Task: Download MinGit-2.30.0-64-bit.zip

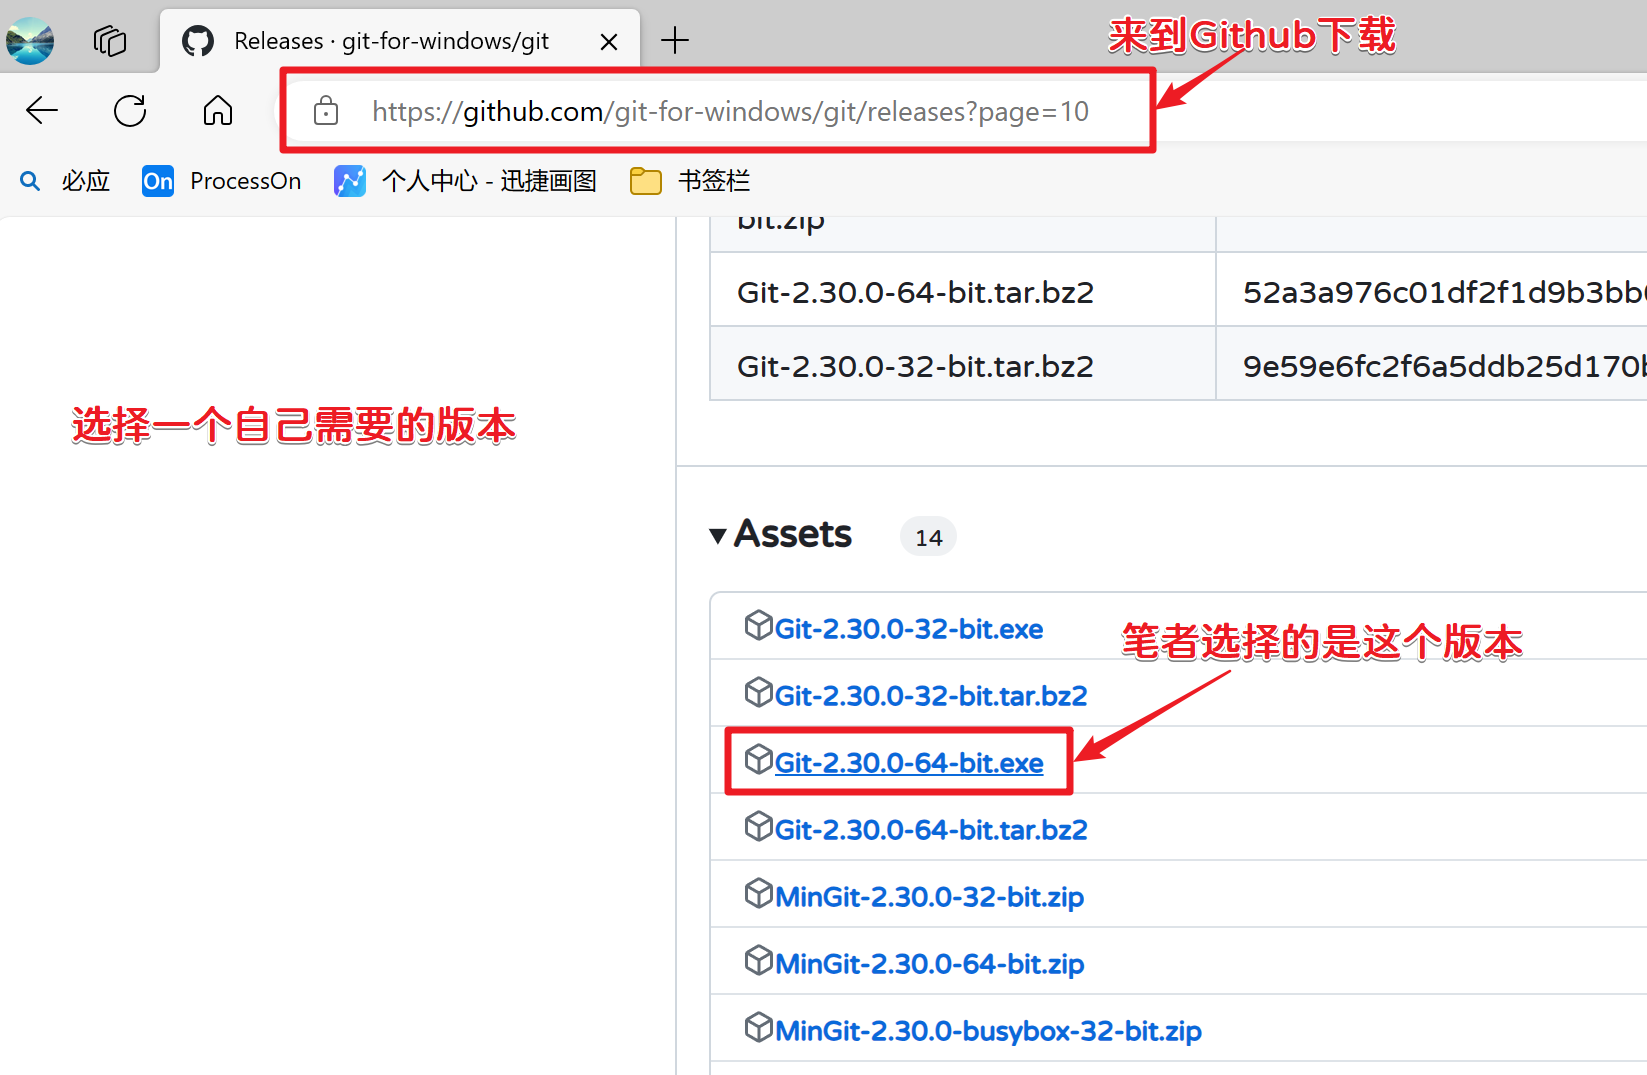Action: [930, 964]
